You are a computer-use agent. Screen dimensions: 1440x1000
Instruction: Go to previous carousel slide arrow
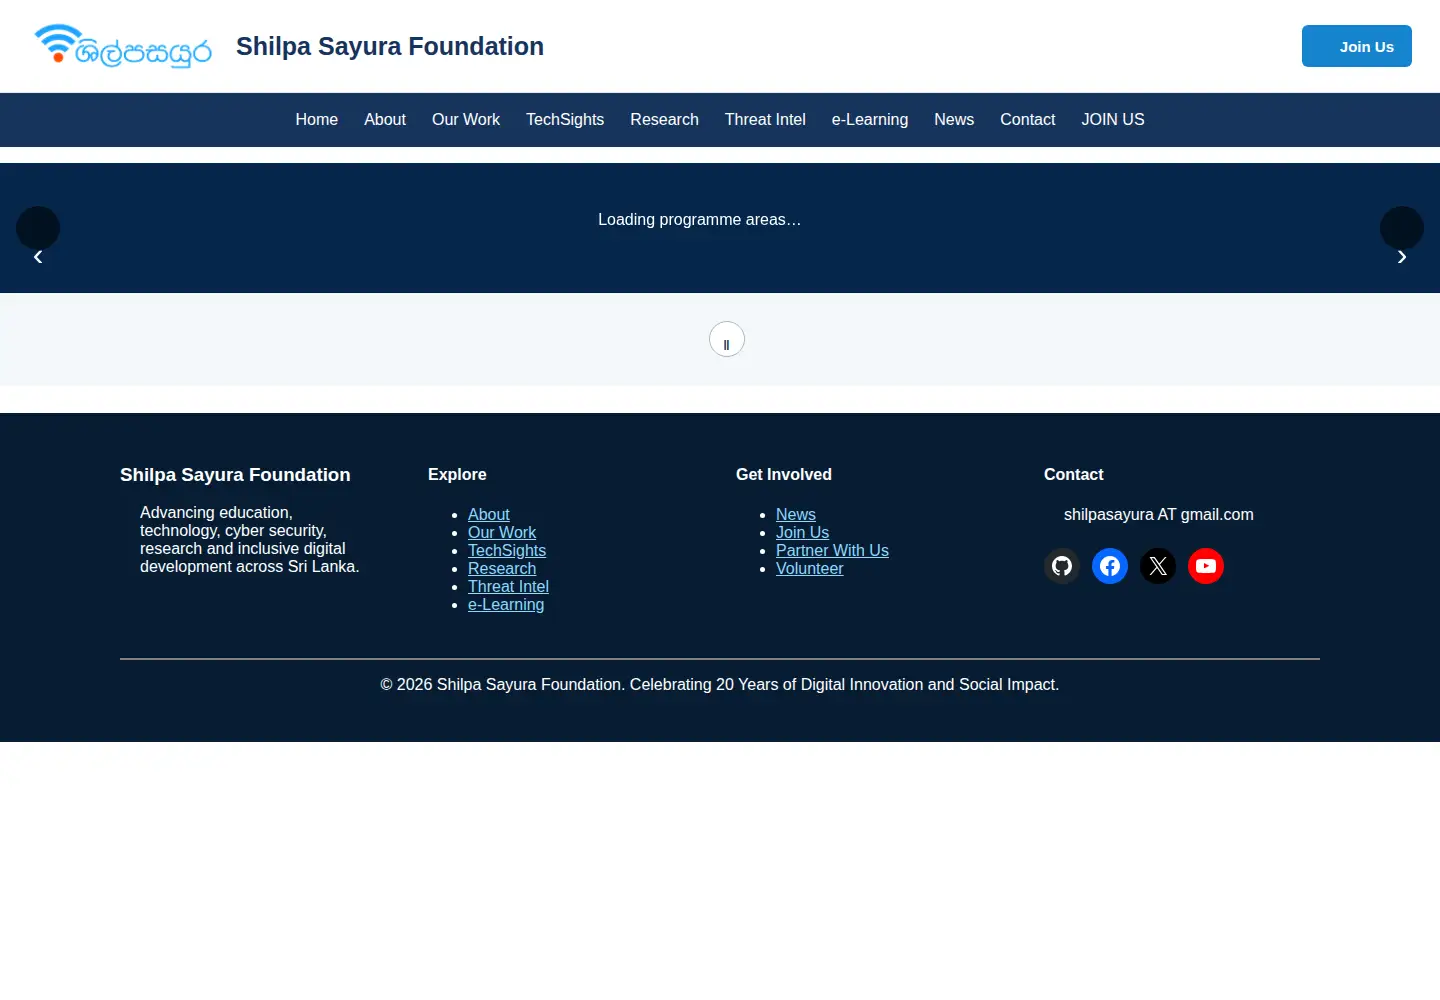pos(38,228)
